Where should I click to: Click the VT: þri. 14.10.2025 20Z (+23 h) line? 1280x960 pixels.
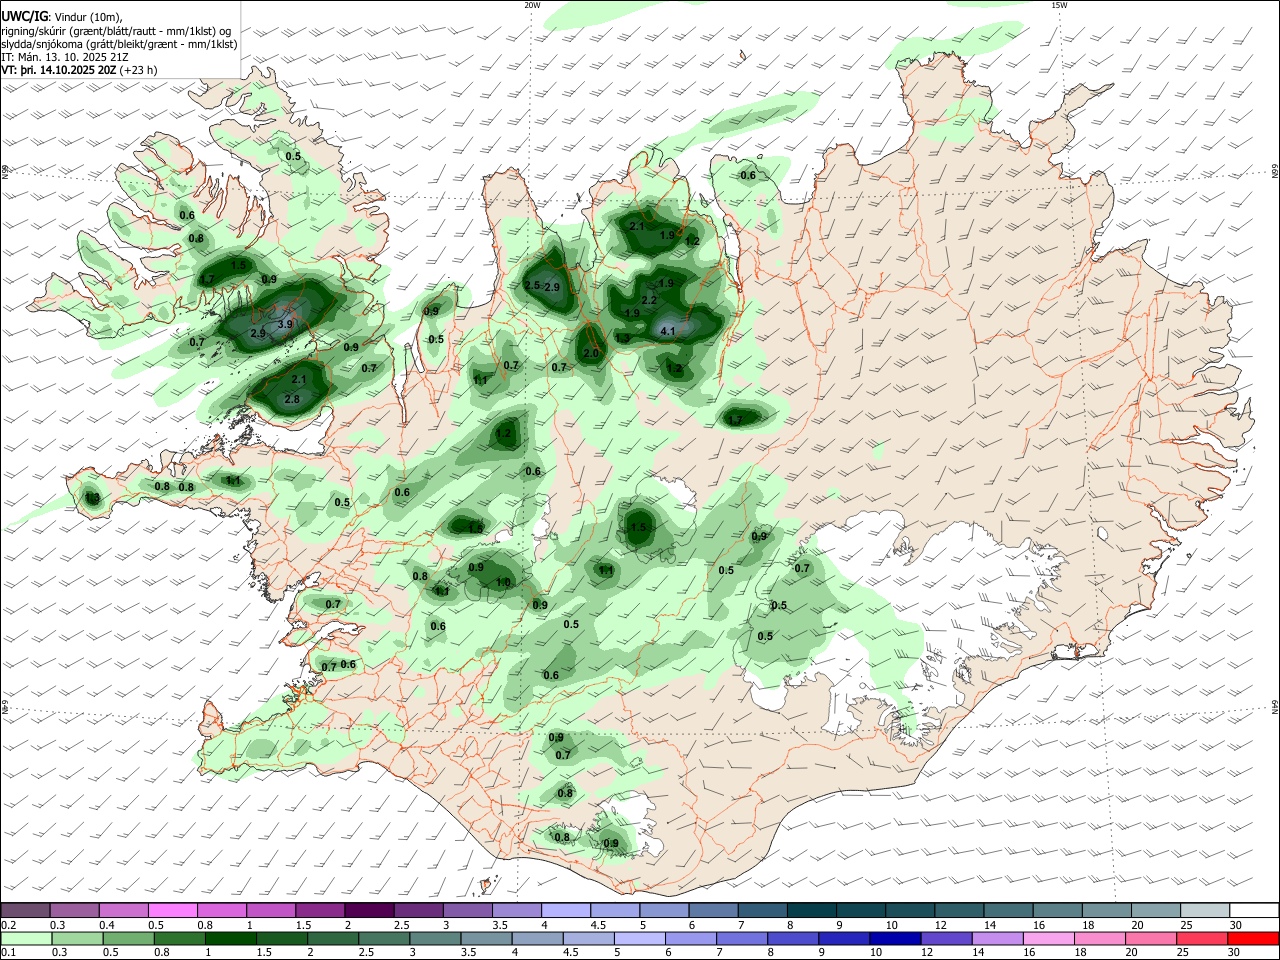79,70
